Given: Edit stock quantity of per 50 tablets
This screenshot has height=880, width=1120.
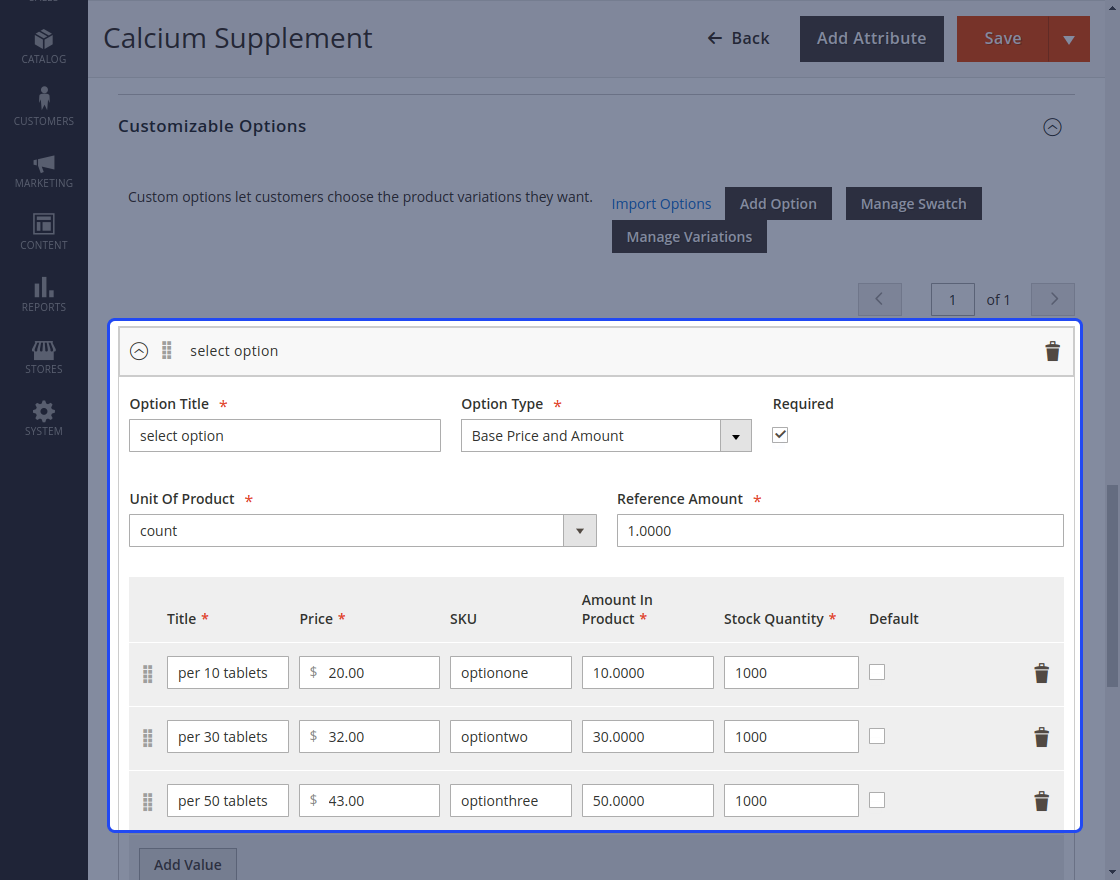Looking at the screenshot, I should click(791, 801).
